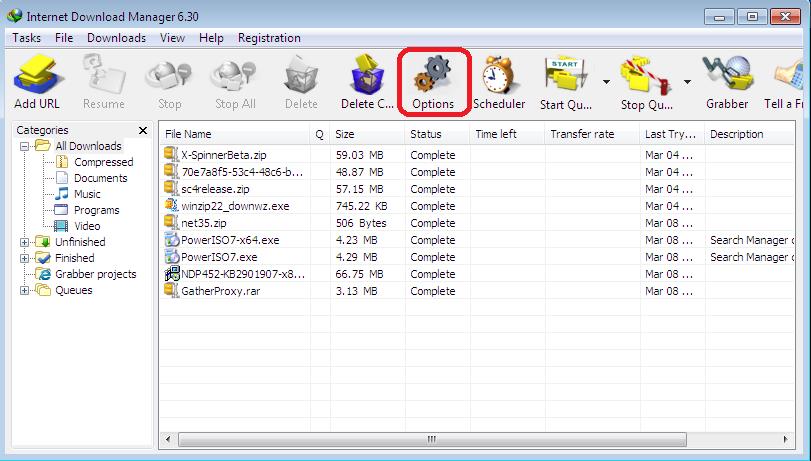
Task: Open the Downloads menu
Action: coord(116,38)
